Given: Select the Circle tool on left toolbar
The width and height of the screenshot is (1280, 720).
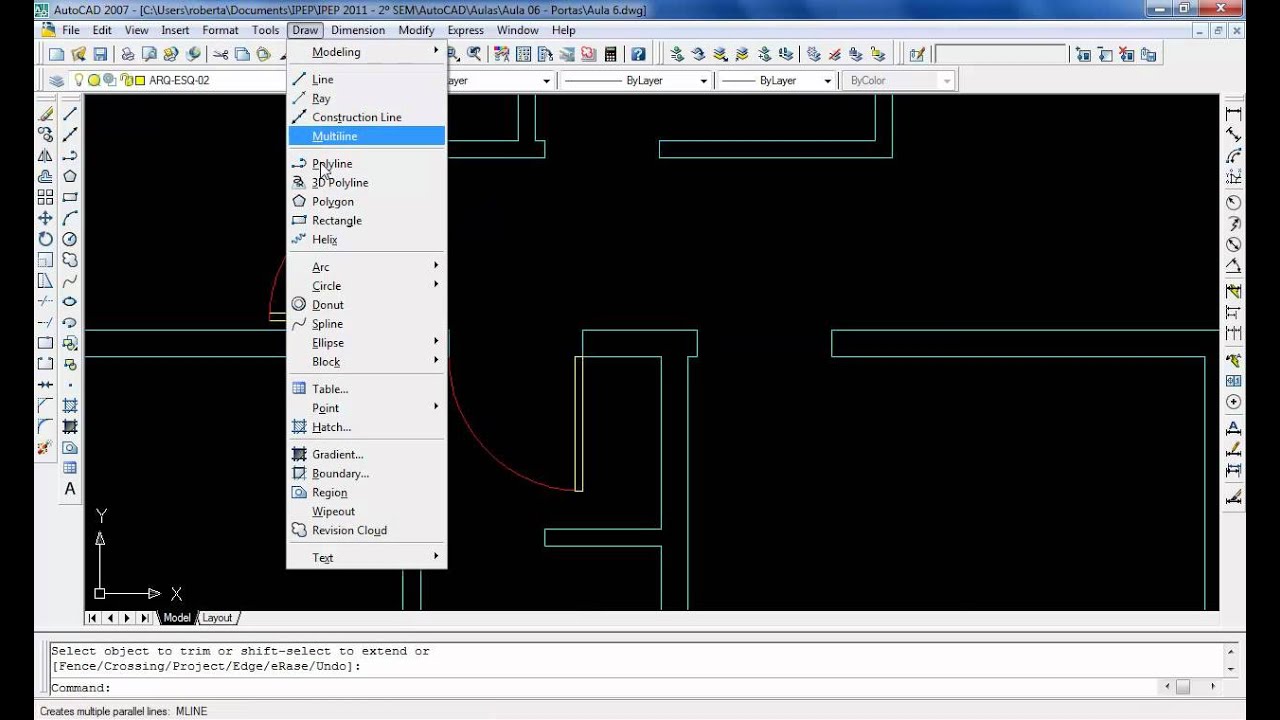Looking at the screenshot, I should (x=70, y=239).
